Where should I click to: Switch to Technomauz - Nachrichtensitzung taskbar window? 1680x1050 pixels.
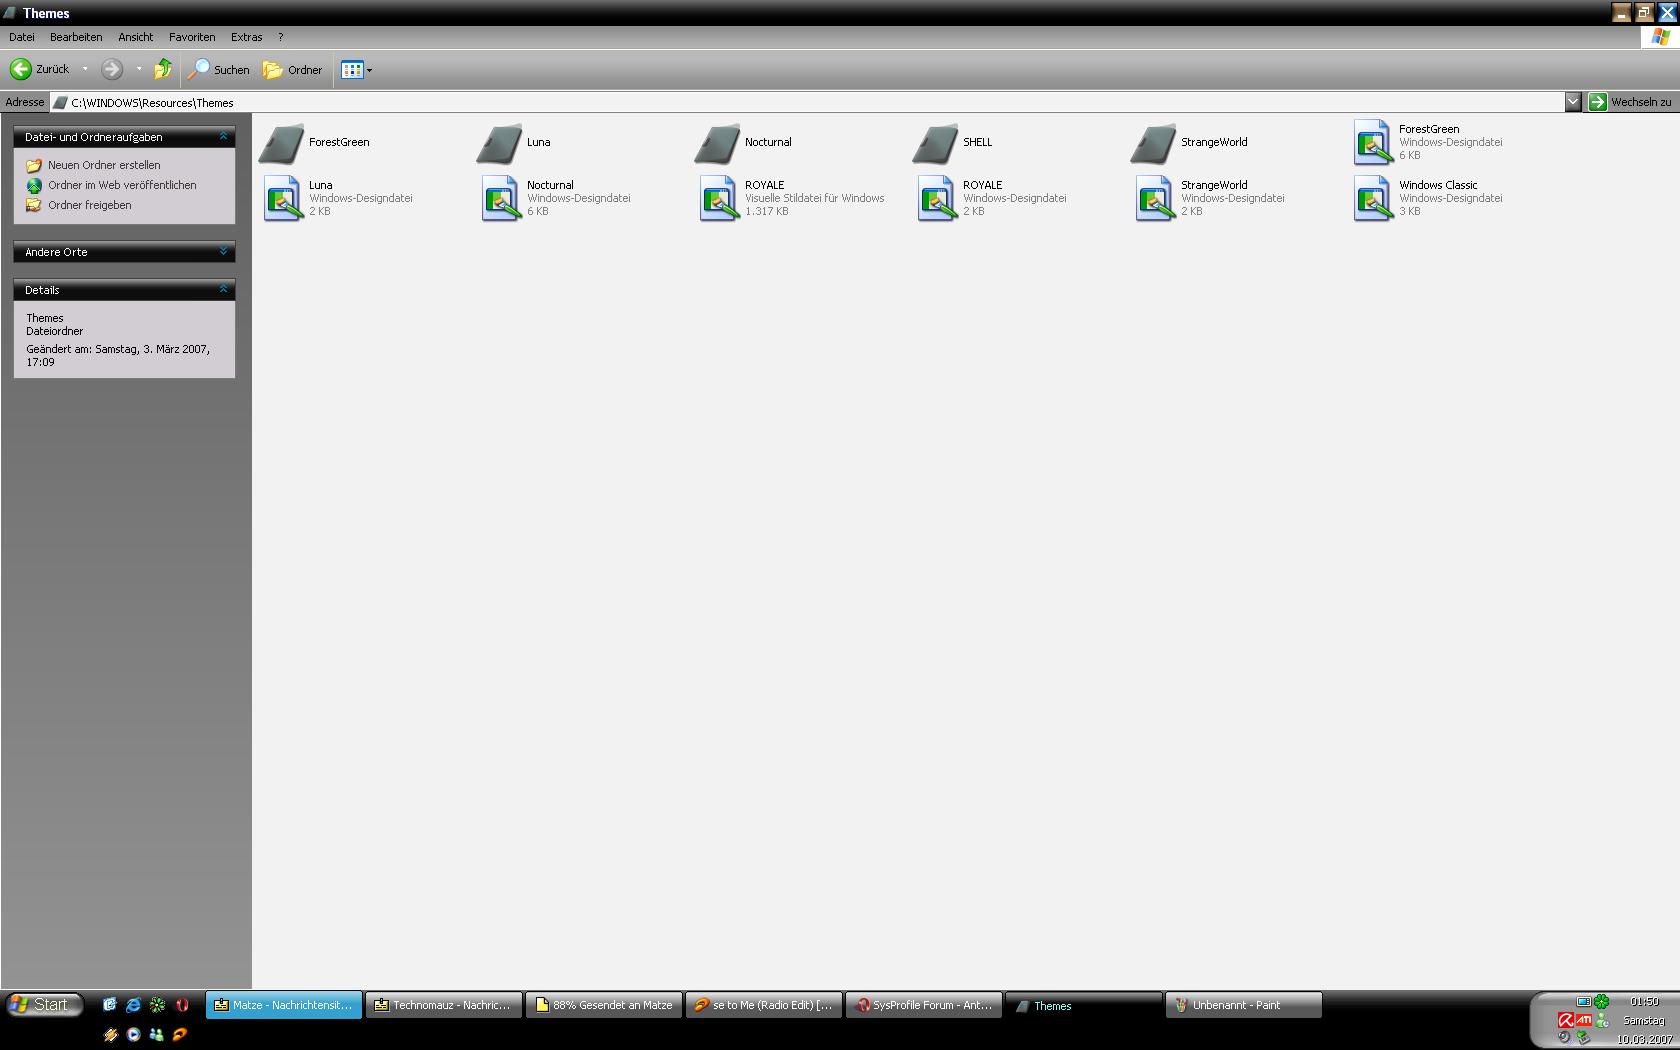(444, 1005)
